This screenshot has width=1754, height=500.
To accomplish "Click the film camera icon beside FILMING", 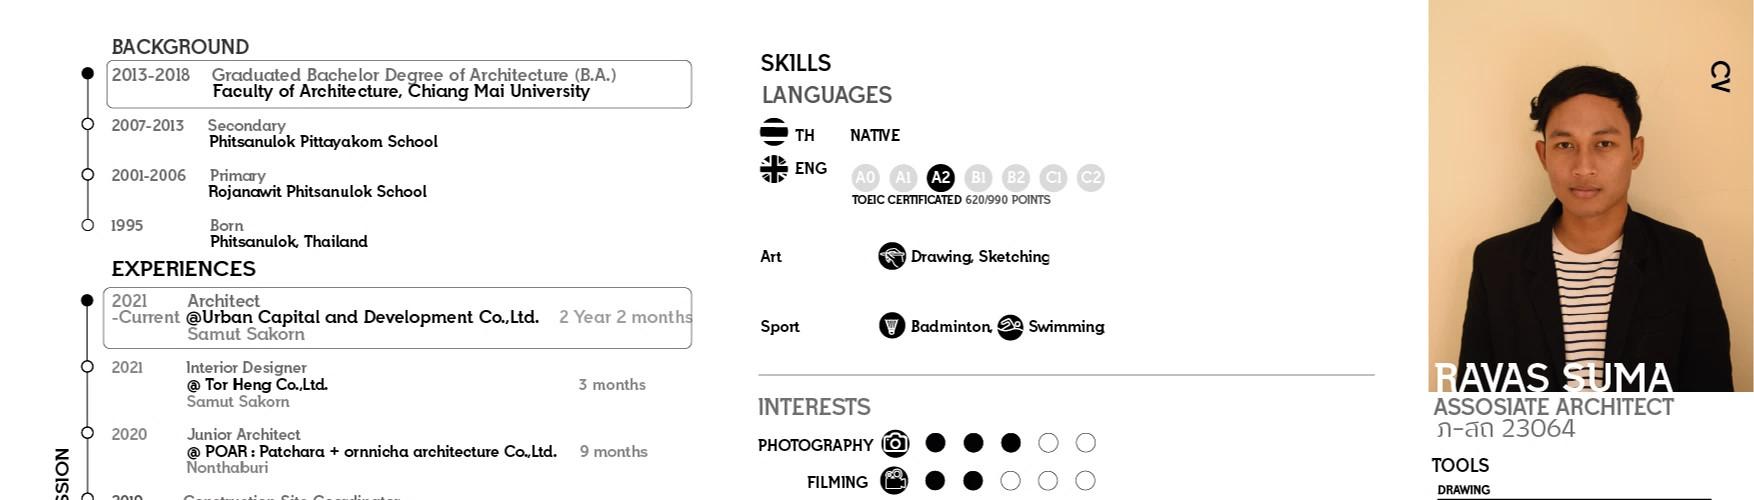I will 894,481.
